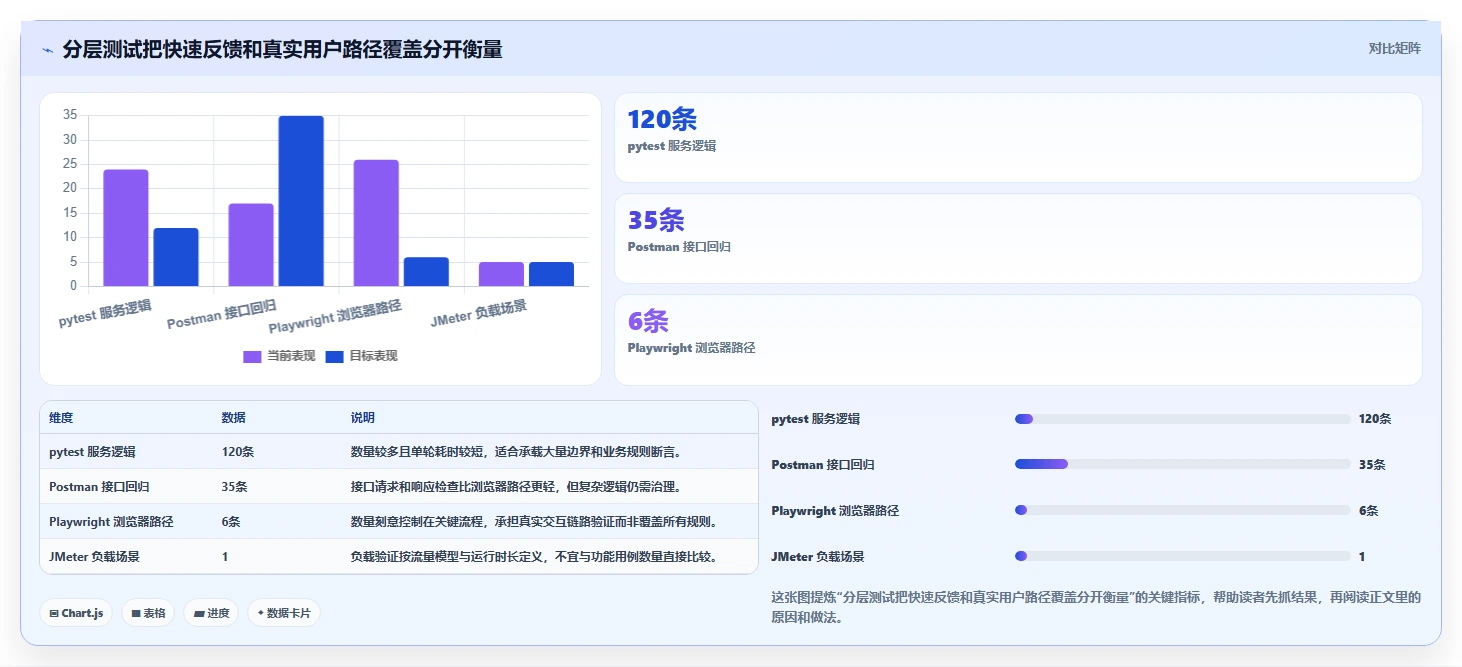Click the 35 y-axis tick label
Image resolution: width=1462 pixels, height=667 pixels.
click(x=69, y=115)
